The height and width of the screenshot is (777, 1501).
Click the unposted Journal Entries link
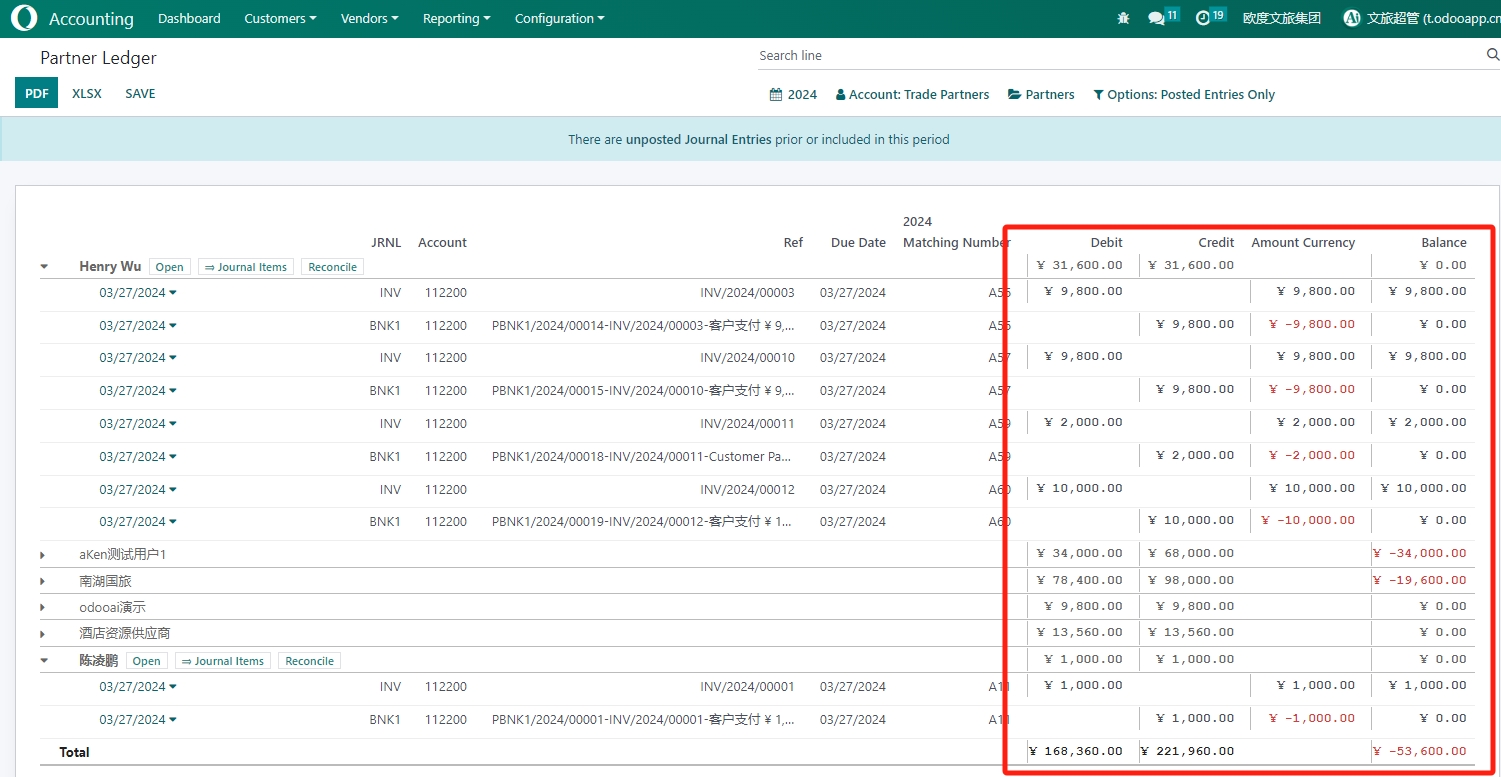(698, 140)
